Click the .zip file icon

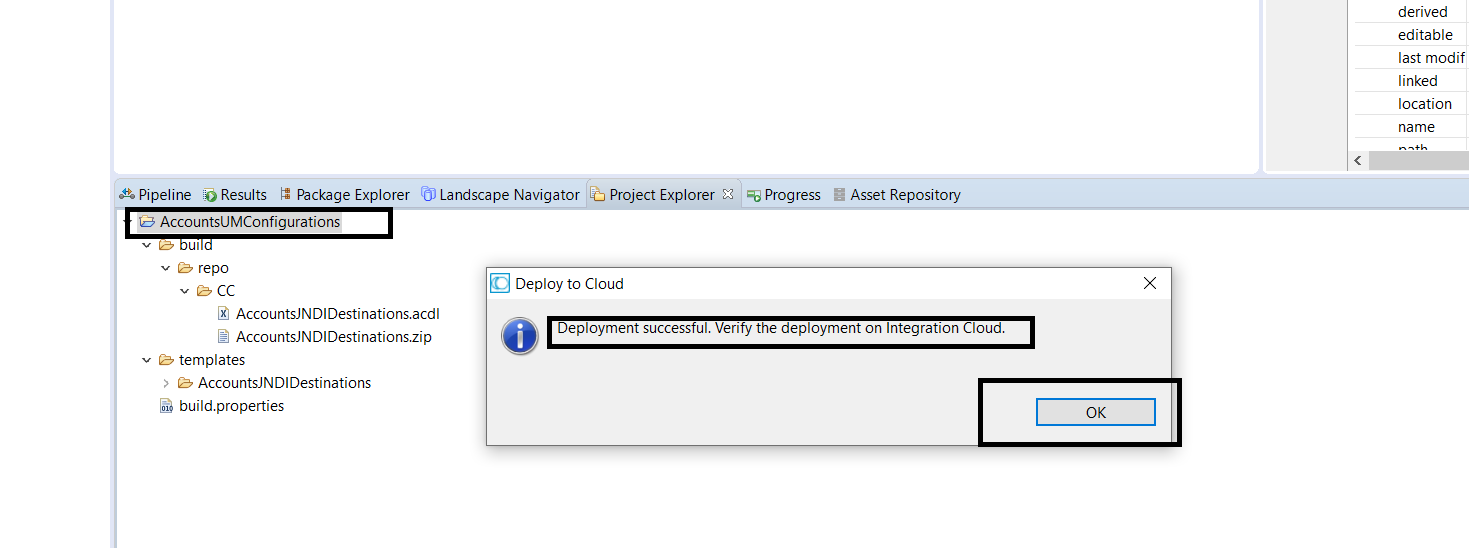pyautogui.click(x=224, y=337)
